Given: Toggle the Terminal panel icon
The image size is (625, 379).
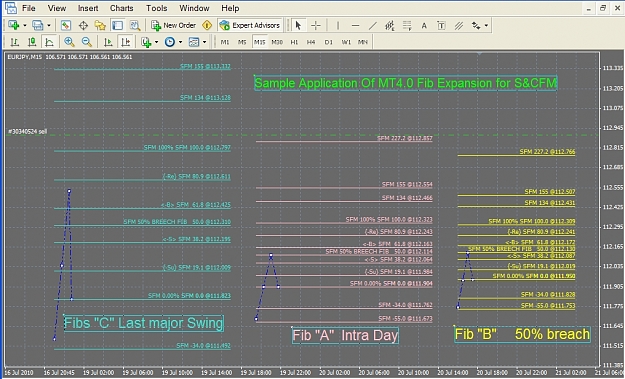Looking at the screenshot, I should pyautogui.click(x=117, y=26).
